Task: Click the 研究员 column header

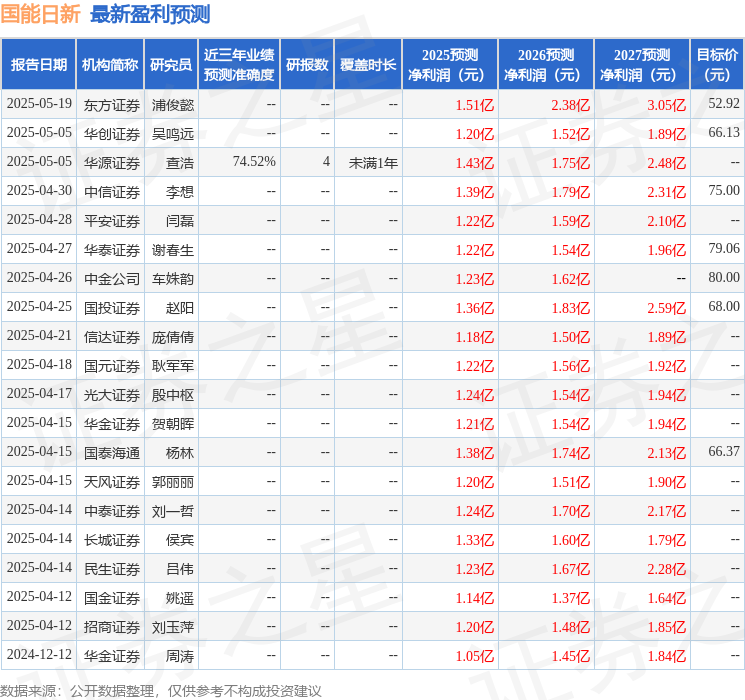Action: coord(171,65)
